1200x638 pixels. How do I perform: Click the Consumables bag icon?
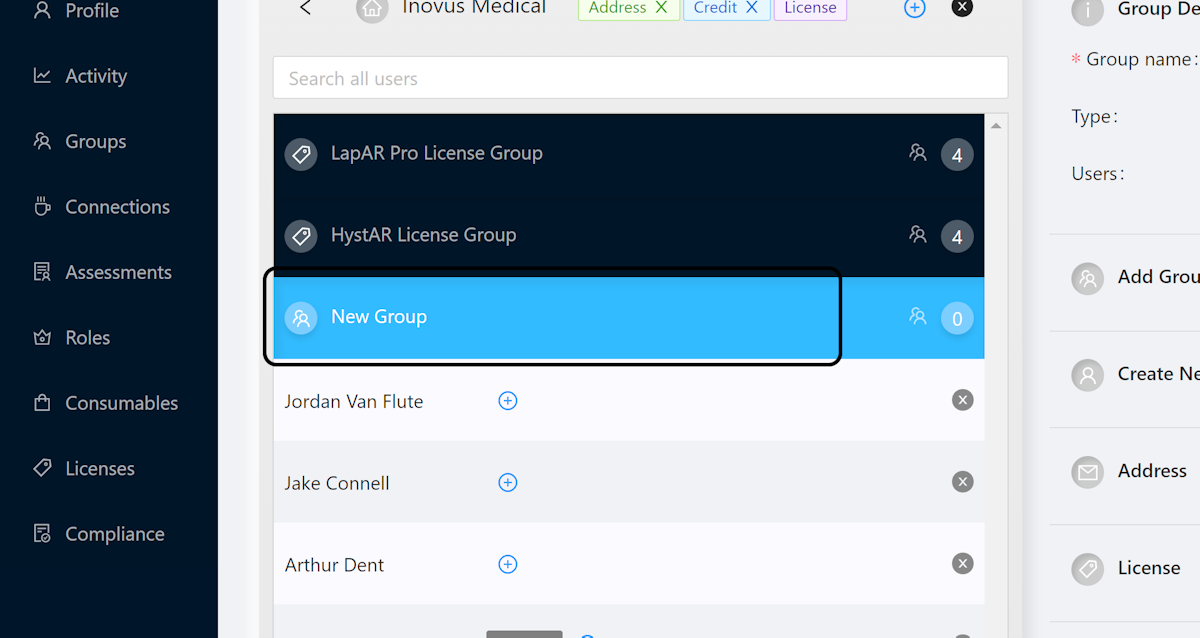pos(42,403)
